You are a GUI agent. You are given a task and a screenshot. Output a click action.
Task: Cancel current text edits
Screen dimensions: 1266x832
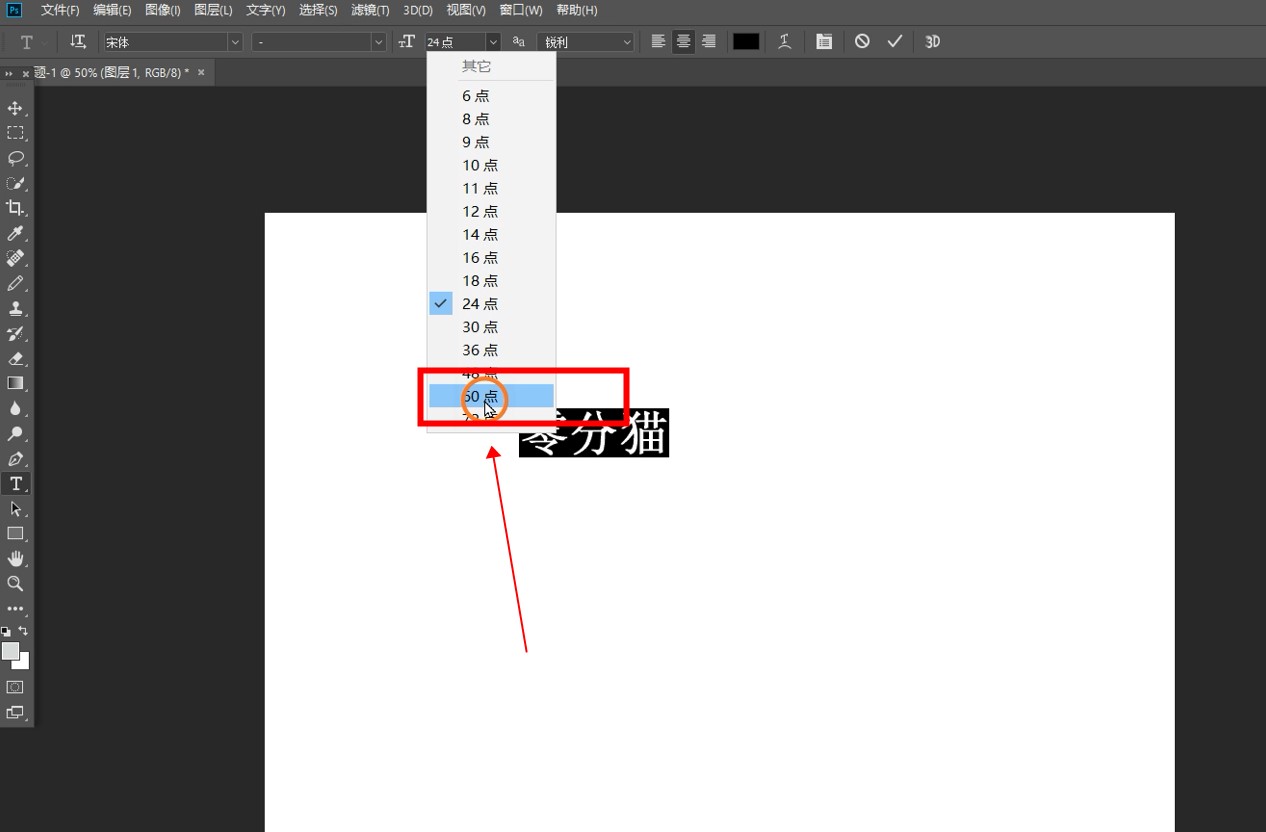click(862, 42)
